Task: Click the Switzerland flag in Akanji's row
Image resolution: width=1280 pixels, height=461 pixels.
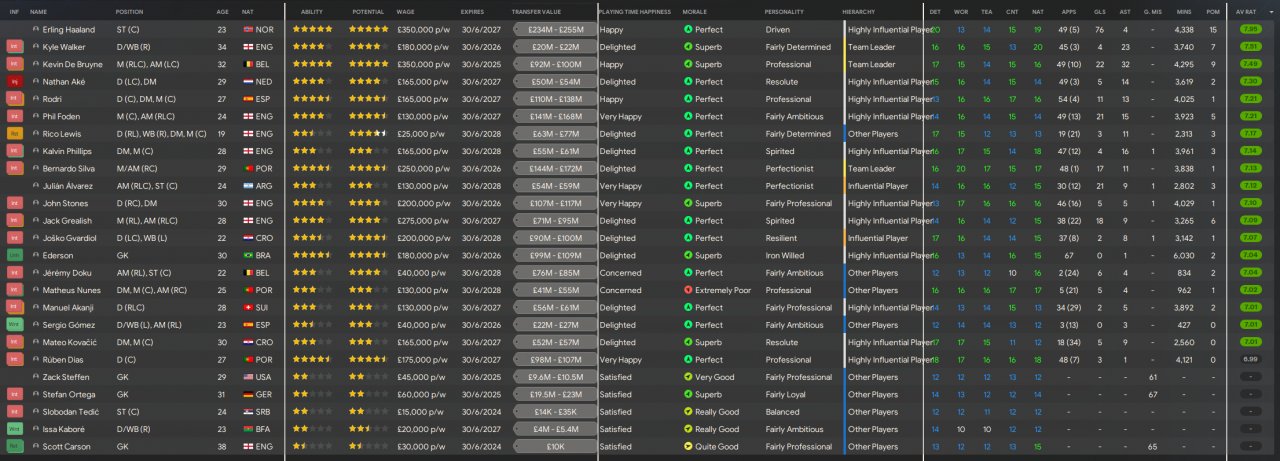Action: (248, 308)
